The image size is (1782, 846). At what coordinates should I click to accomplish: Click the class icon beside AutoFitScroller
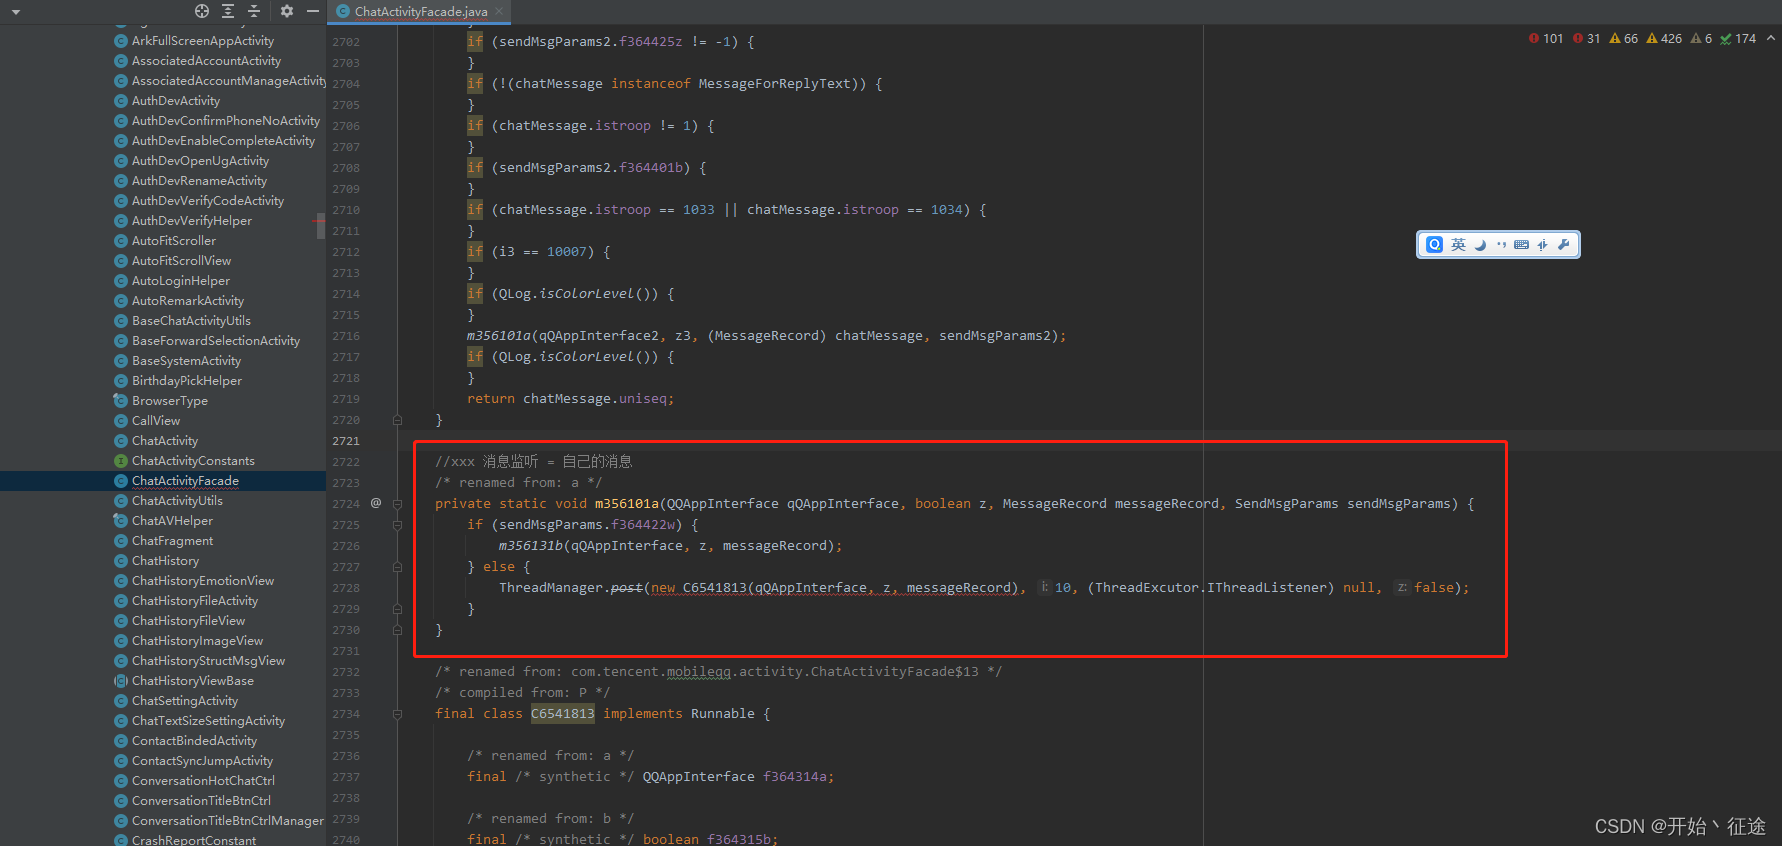[121, 241]
